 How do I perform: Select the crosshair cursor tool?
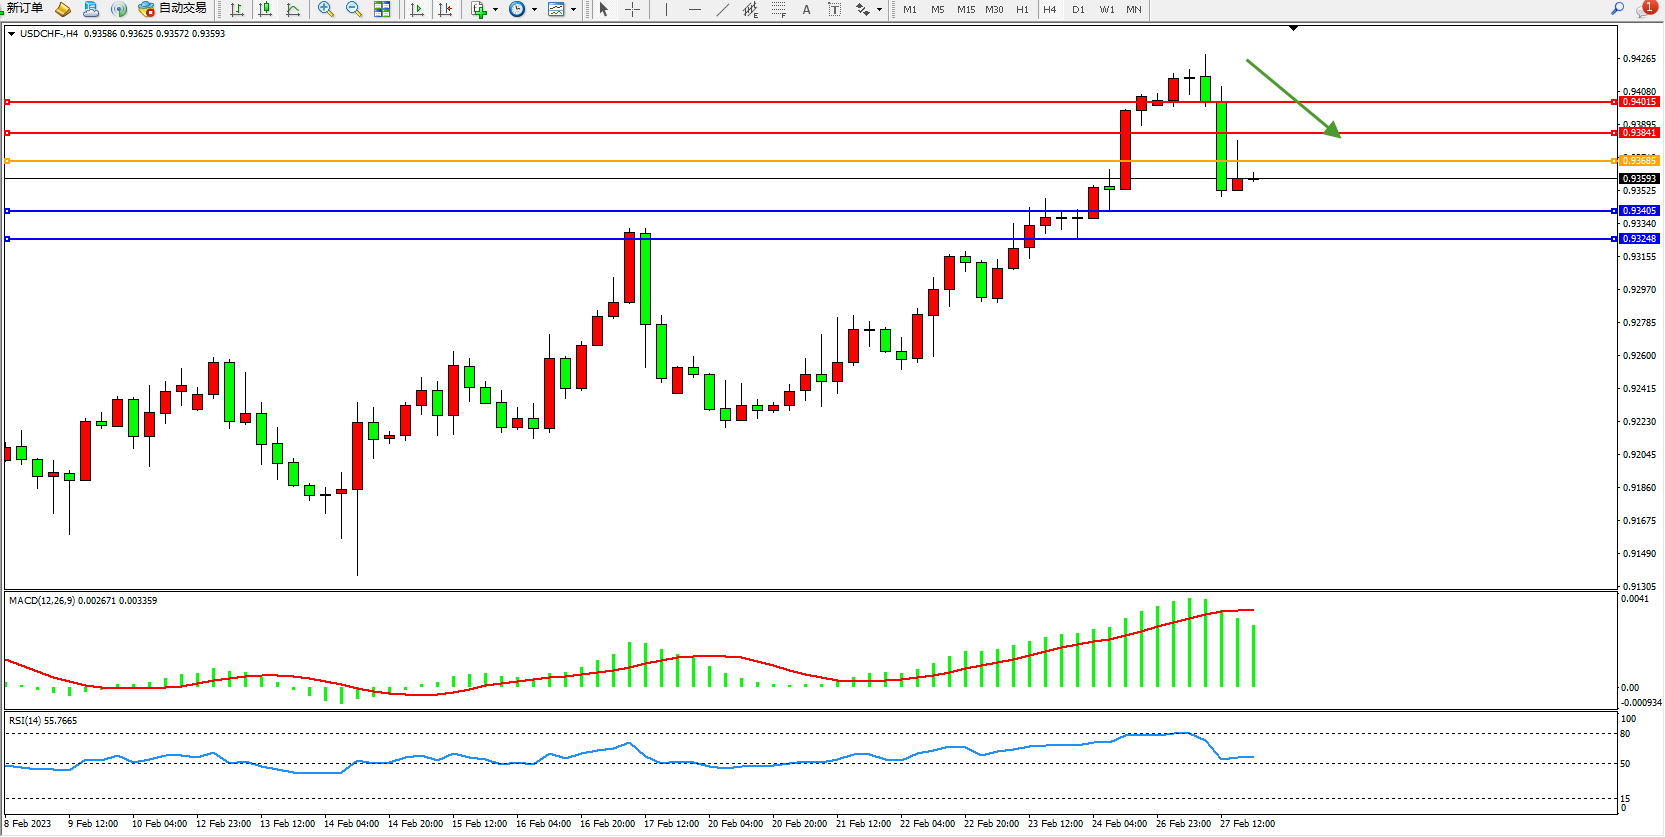point(633,9)
